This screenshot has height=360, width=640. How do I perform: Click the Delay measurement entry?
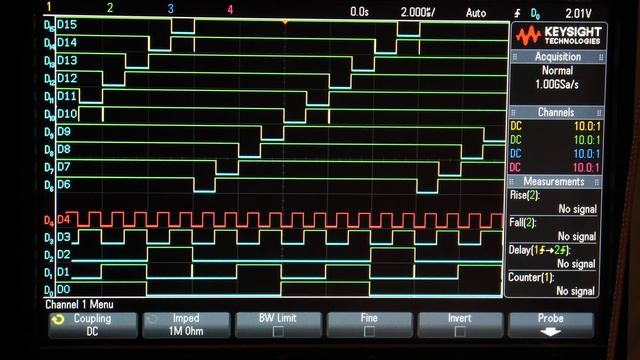[x=552, y=257]
